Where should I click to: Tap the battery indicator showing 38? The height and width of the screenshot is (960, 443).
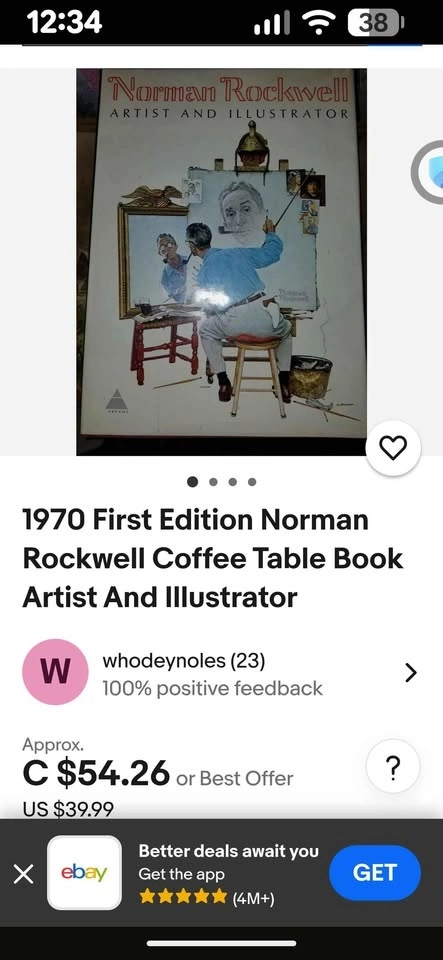click(x=376, y=23)
